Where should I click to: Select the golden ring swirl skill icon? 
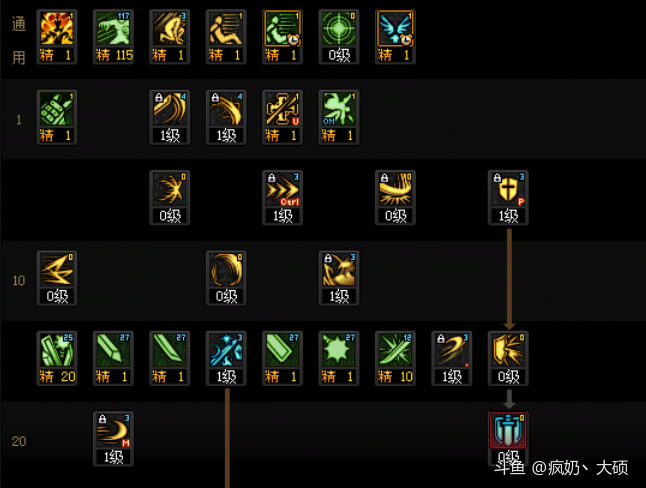point(226,270)
